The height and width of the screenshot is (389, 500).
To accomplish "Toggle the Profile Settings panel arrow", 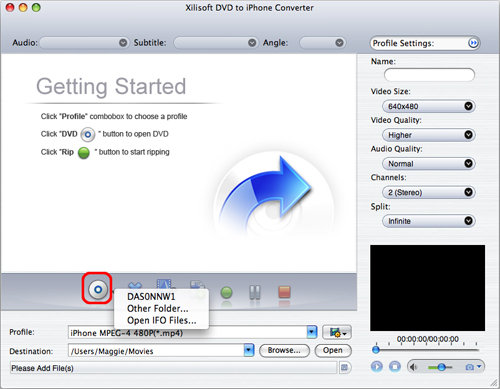I will tap(473, 43).
